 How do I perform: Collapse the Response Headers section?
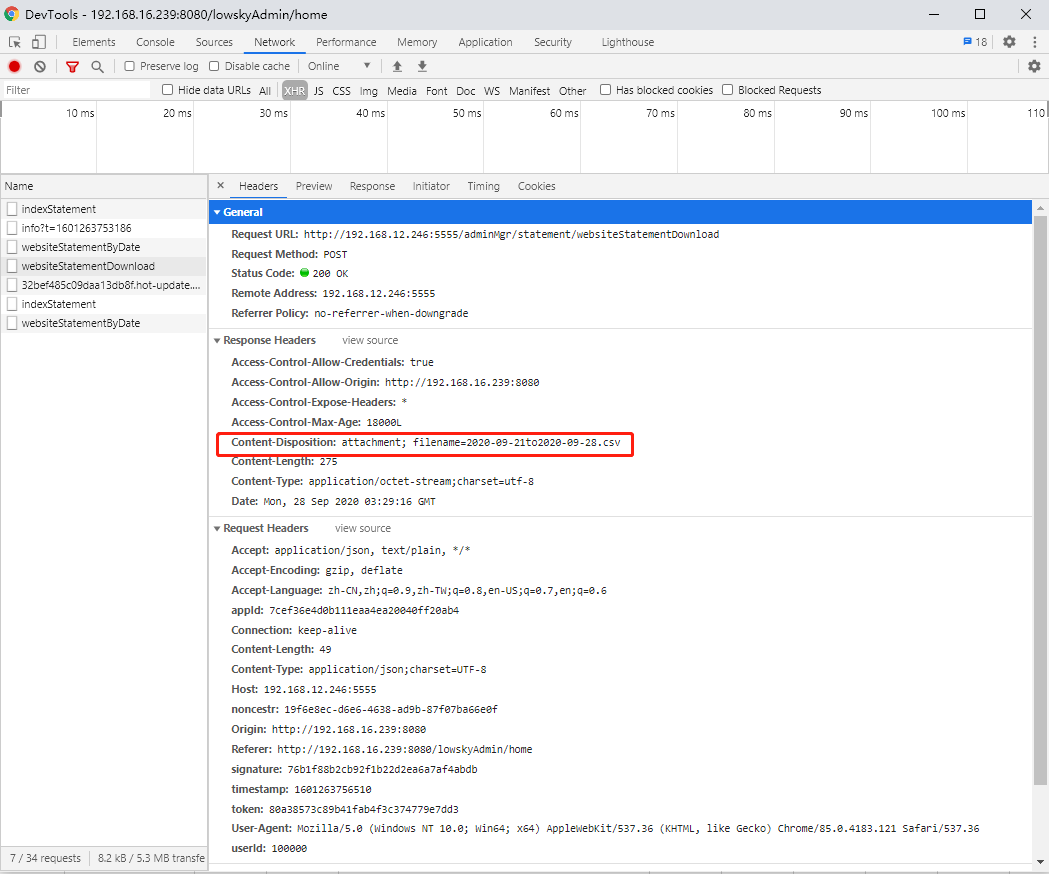click(217, 341)
